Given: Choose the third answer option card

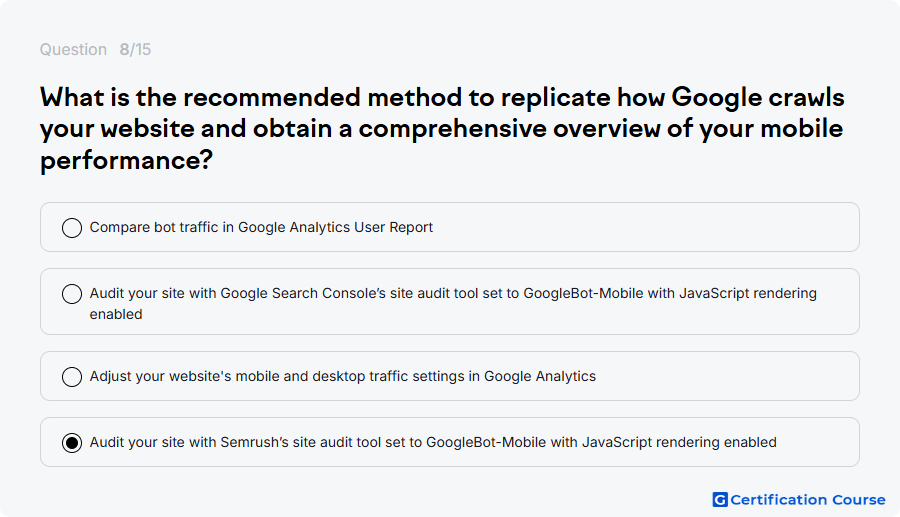Looking at the screenshot, I should (450, 376).
